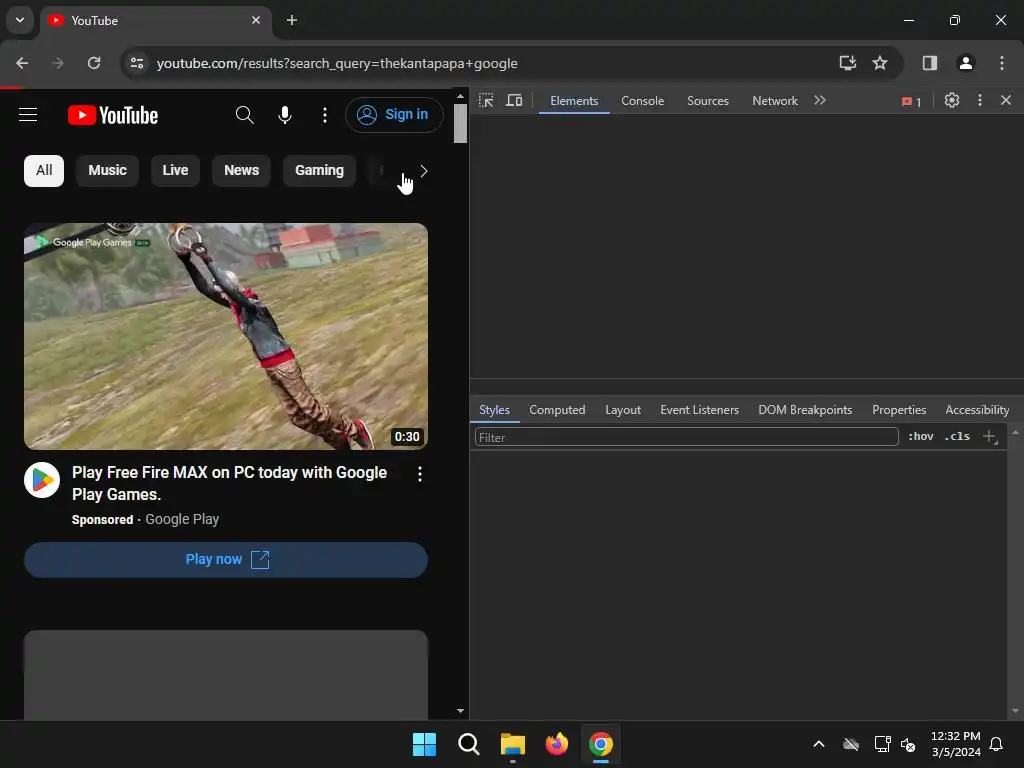Open Chrome side panel
The image size is (1024, 768).
coord(930,63)
